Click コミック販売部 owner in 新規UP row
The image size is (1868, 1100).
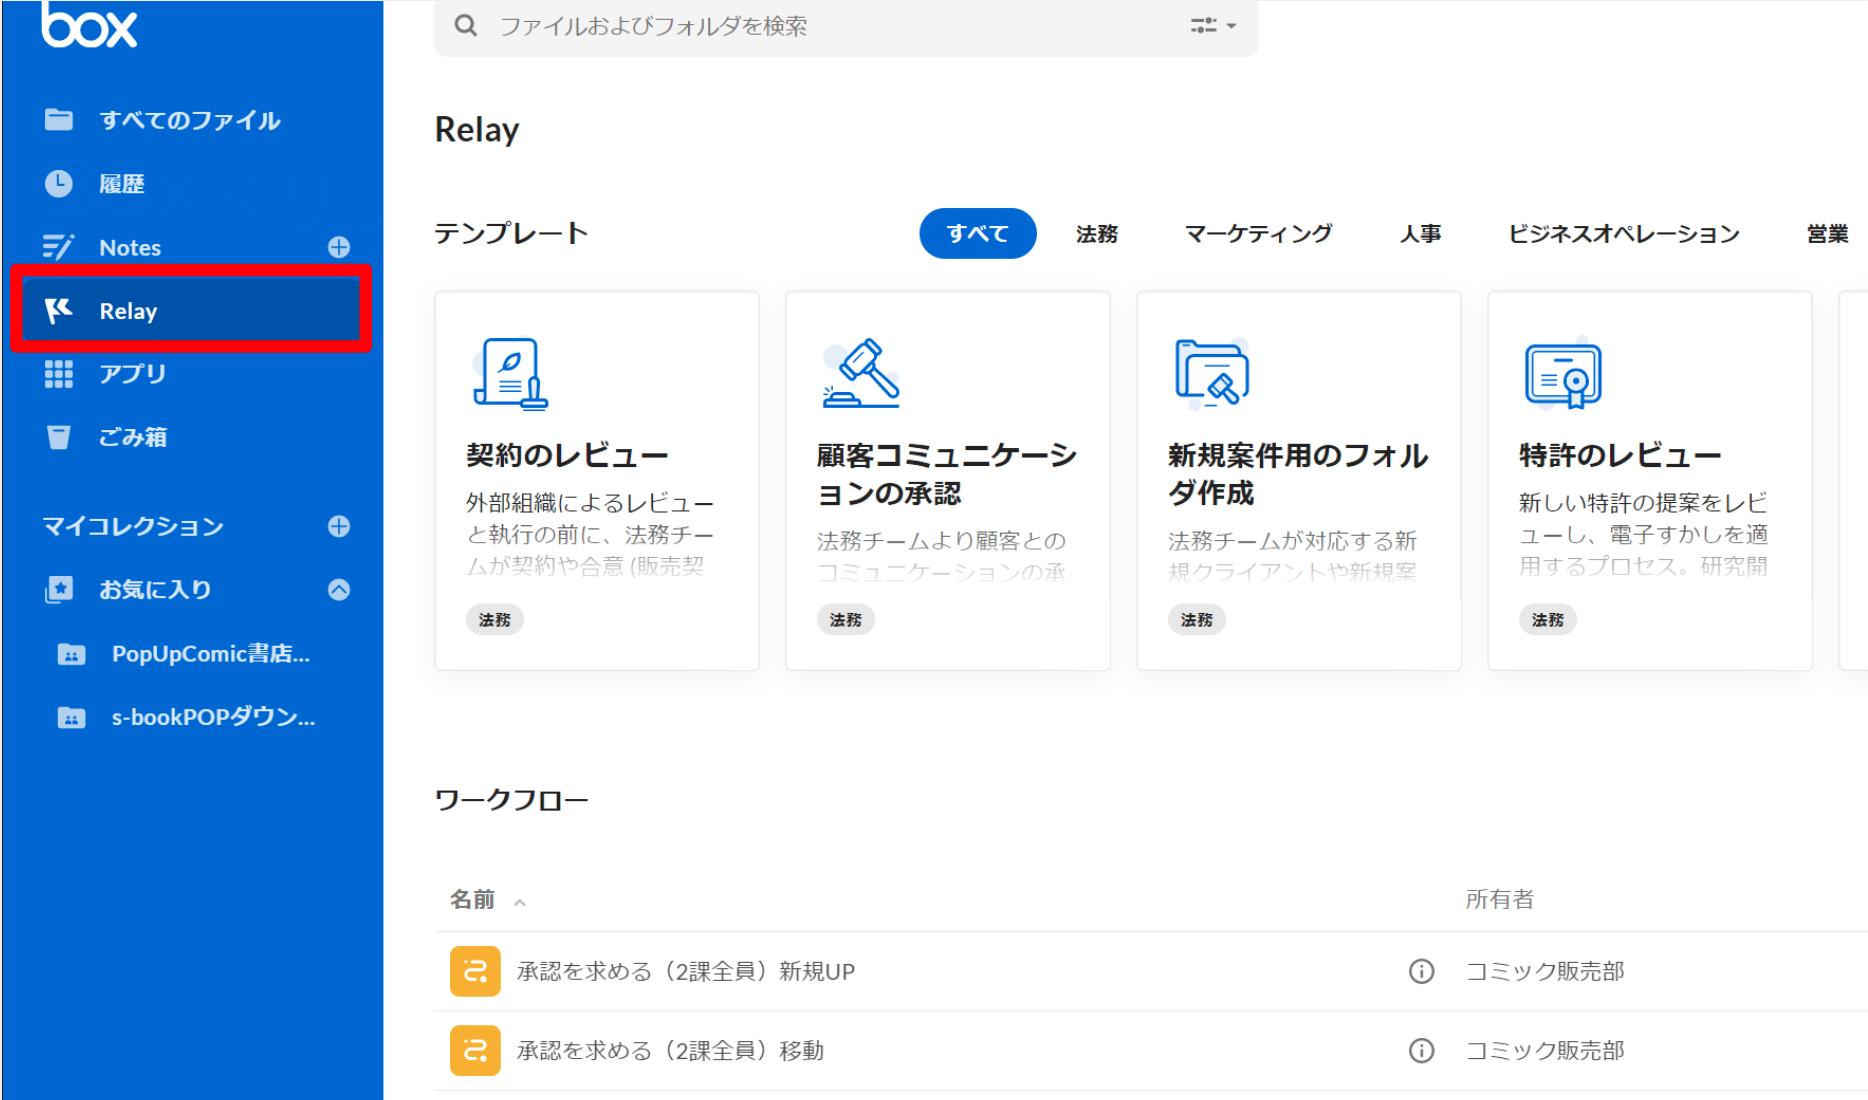click(x=1544, y=971)
